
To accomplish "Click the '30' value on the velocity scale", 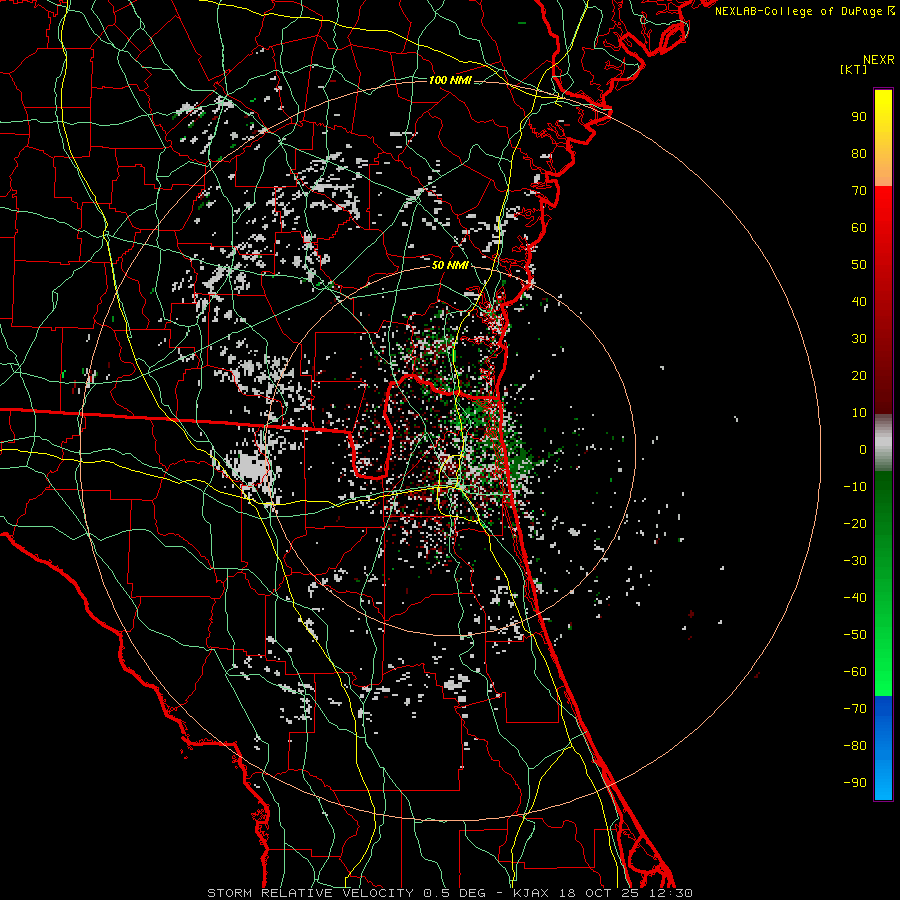I will (x=859, y=339).
